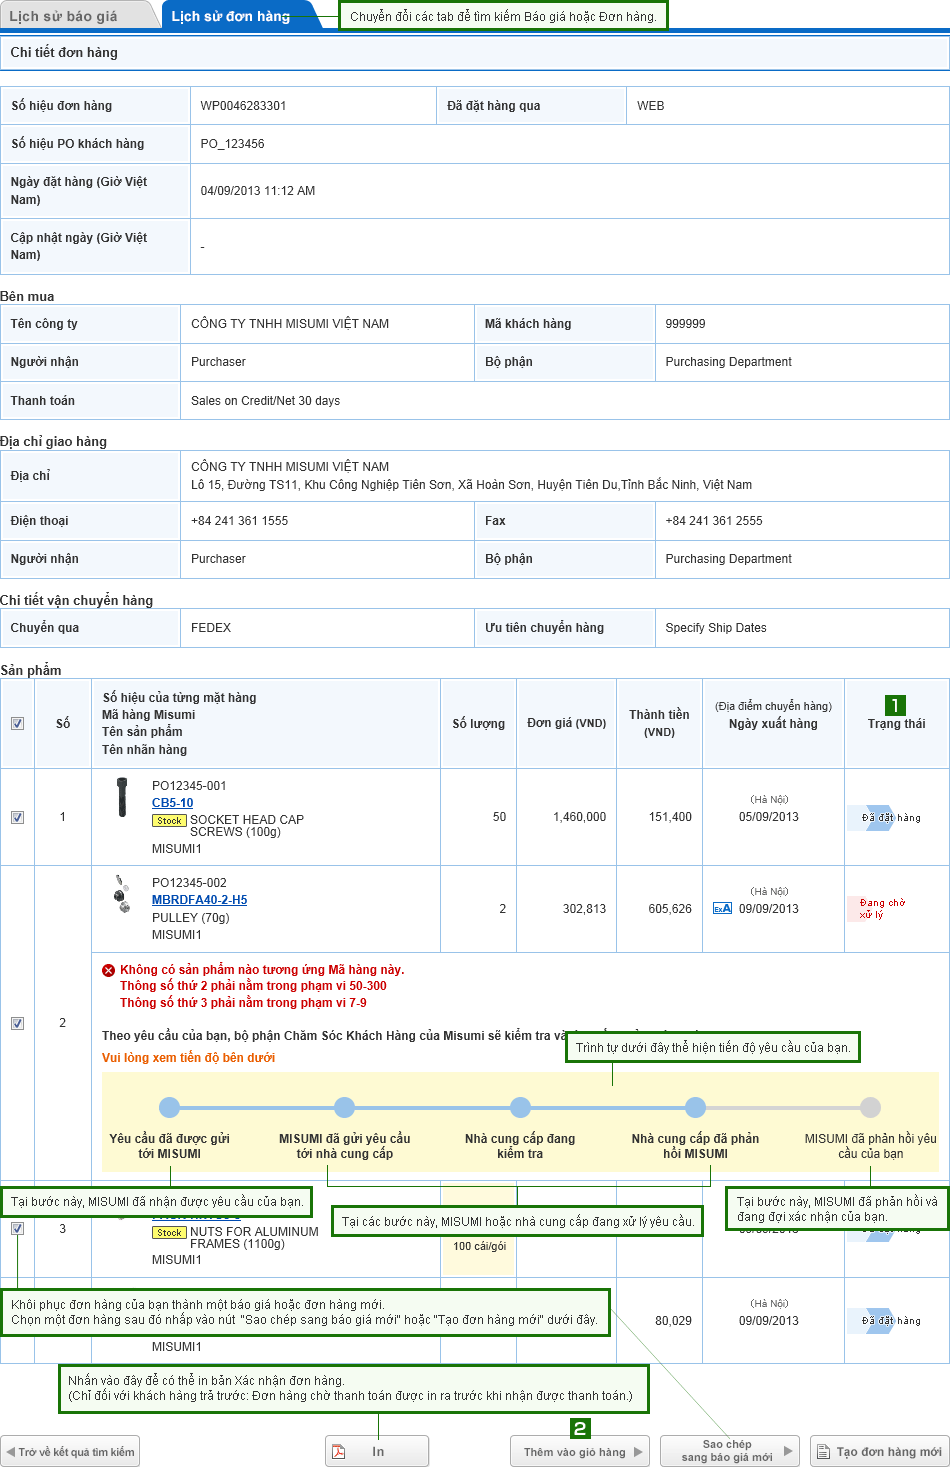Screen dimensions: 950x1476
Task: Click the delivery address line Lô 15, Đường TS11
Action: click(471, 485)
